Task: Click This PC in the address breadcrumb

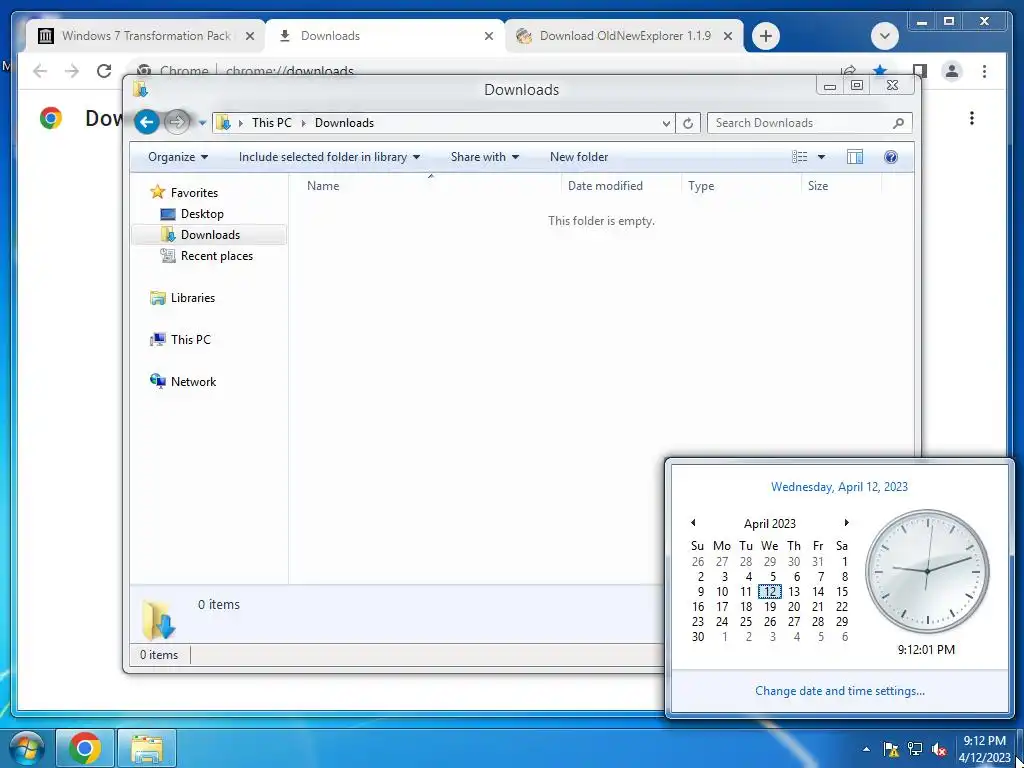Action: [x=272, y=123]
